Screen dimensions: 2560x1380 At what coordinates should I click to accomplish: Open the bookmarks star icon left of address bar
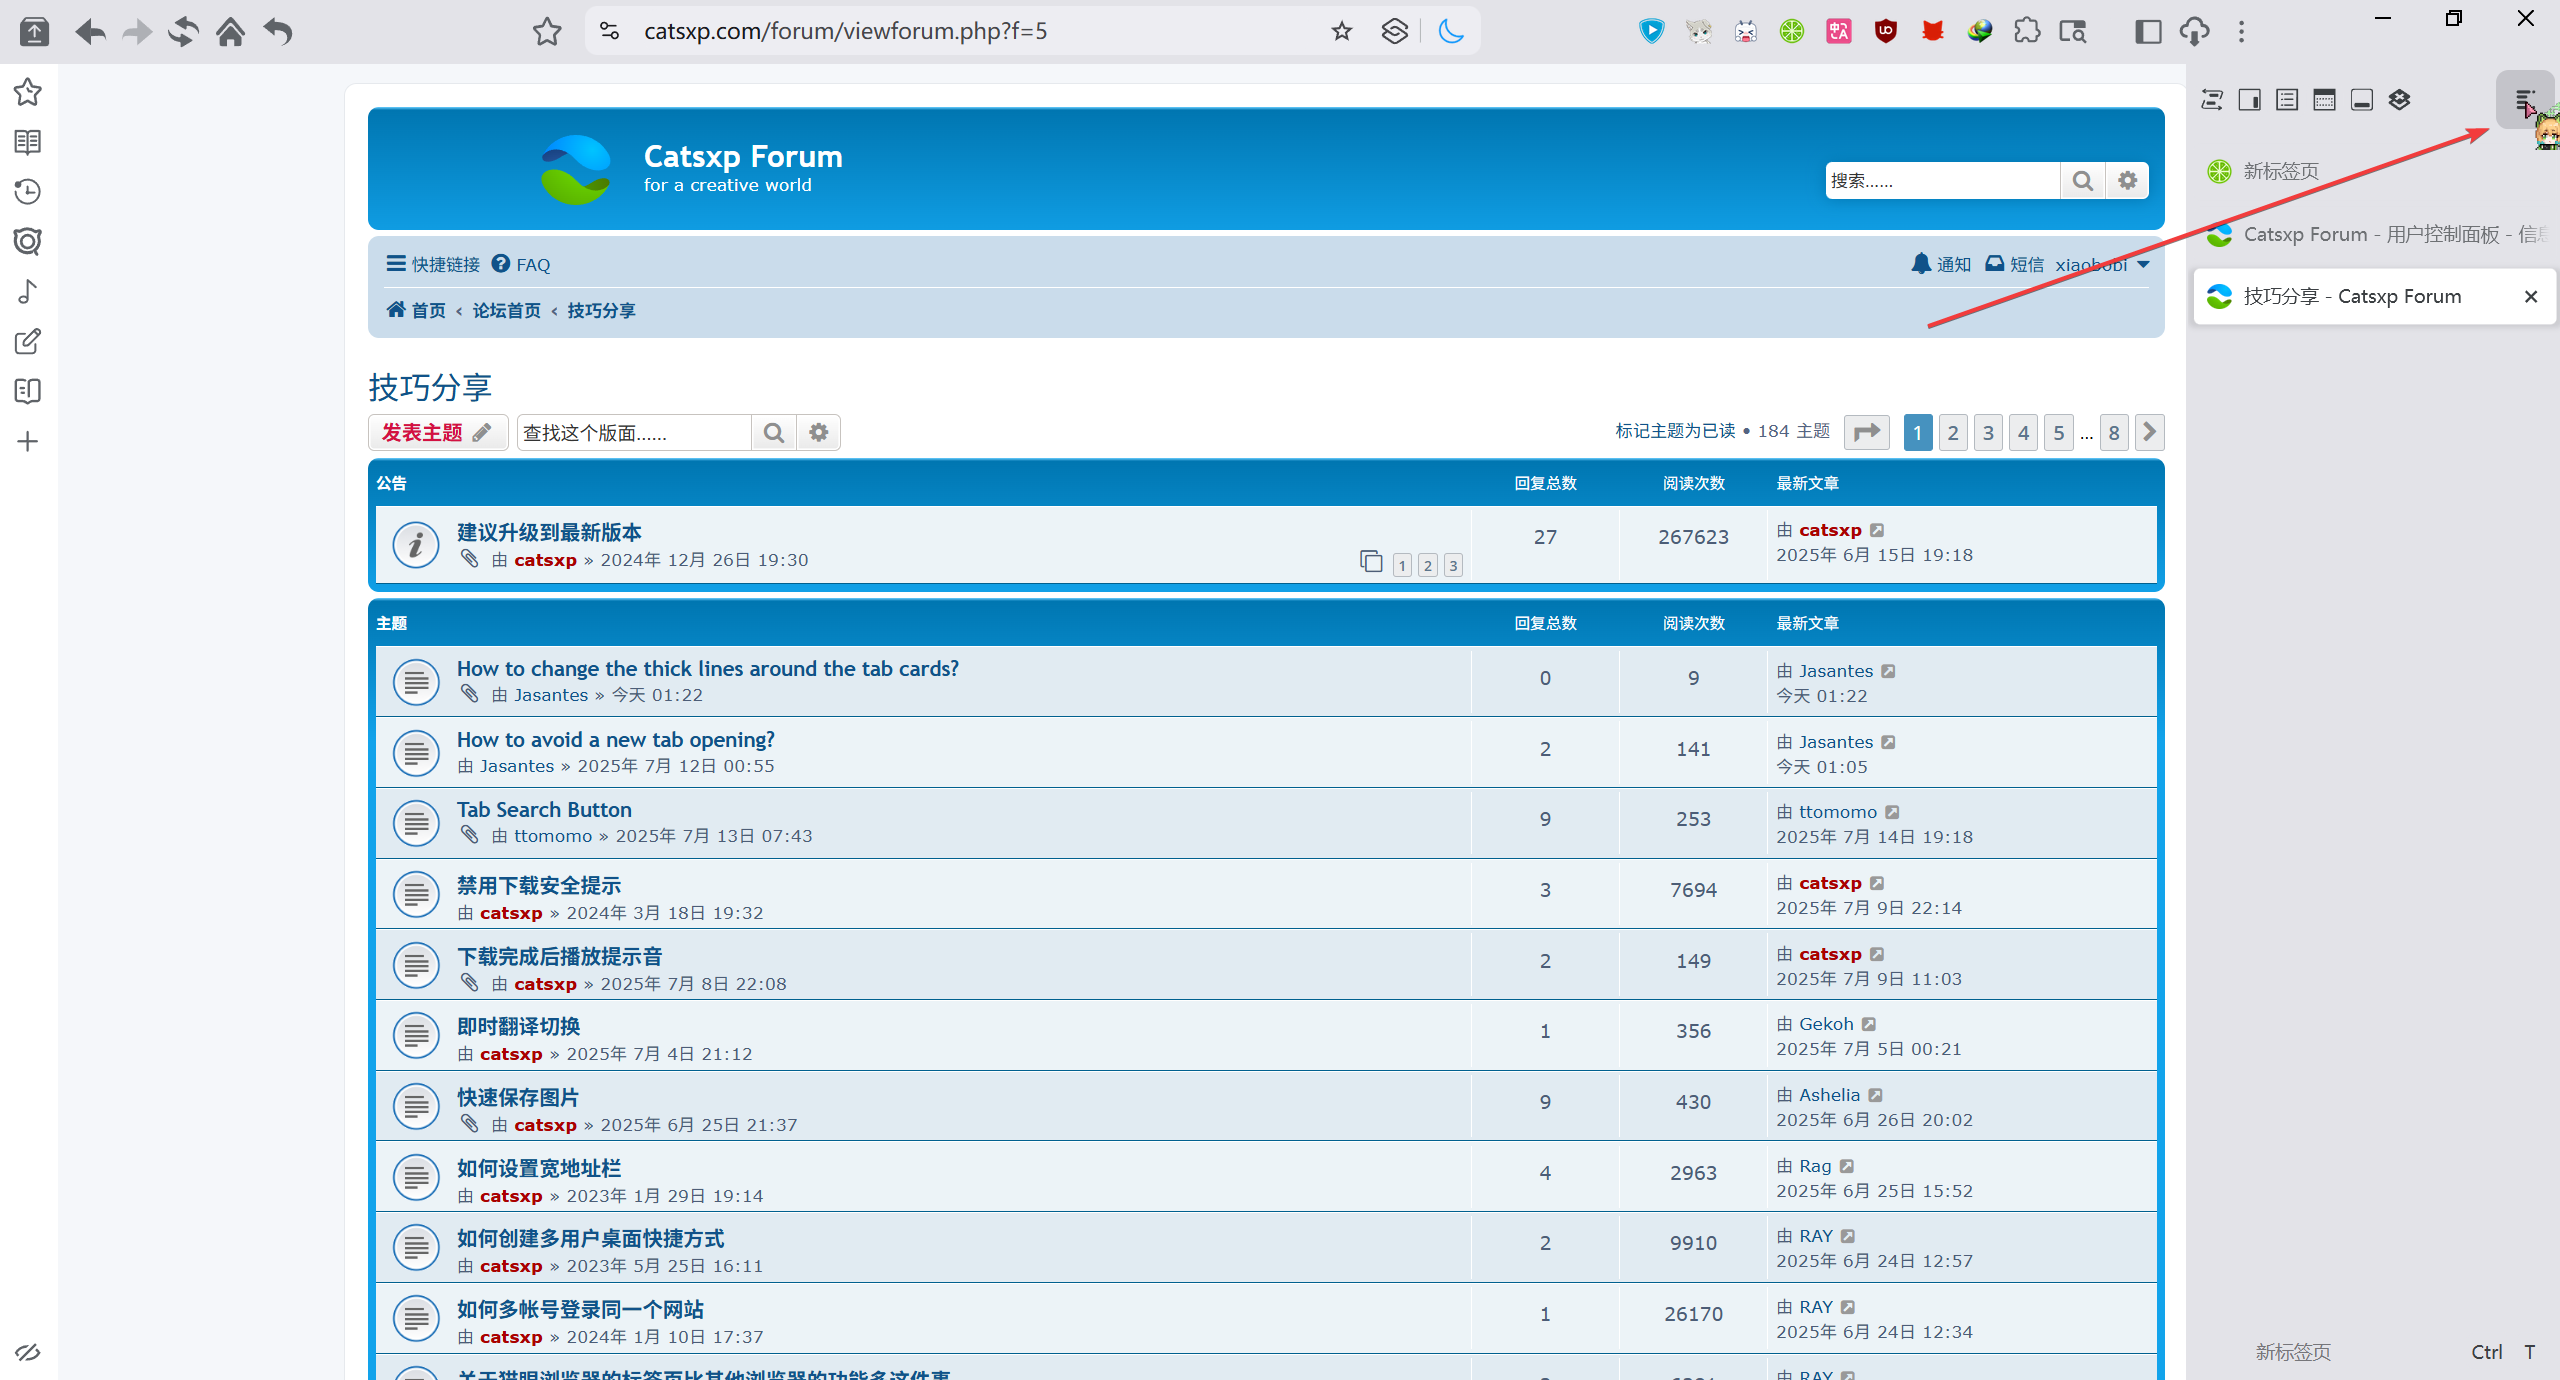tap(547, 32)
